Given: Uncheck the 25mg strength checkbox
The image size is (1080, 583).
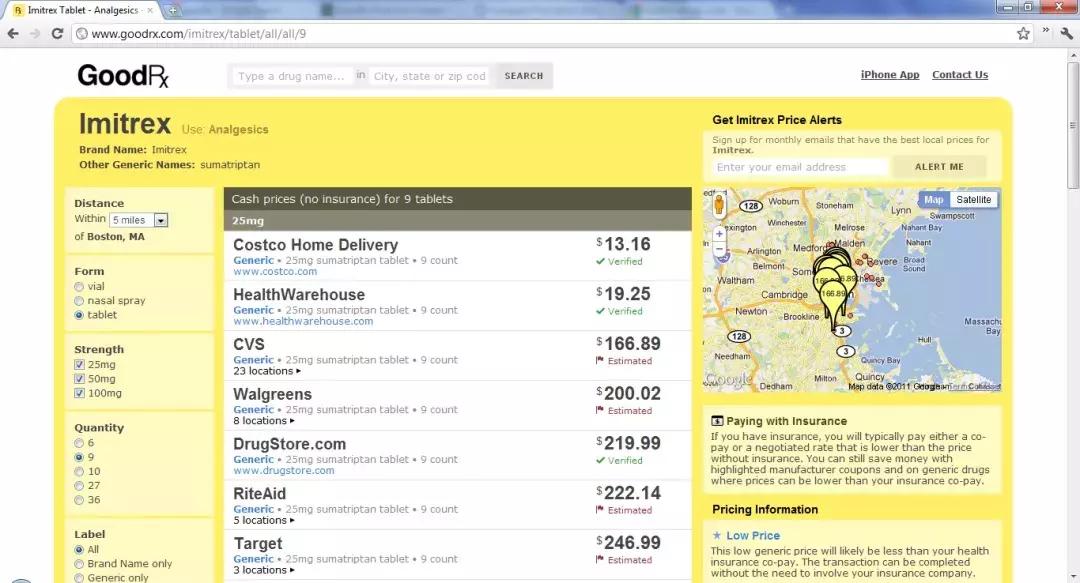Looking at the screenshot, I should pos(79,365).
